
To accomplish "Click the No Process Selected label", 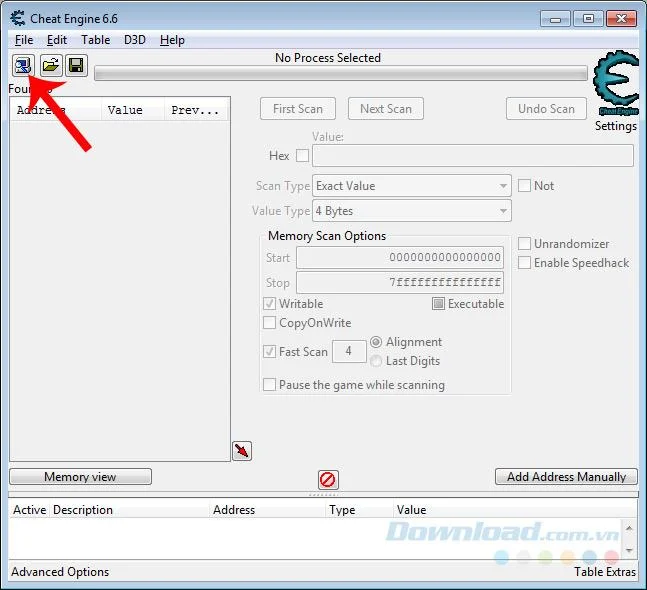I will coord(328,58).
